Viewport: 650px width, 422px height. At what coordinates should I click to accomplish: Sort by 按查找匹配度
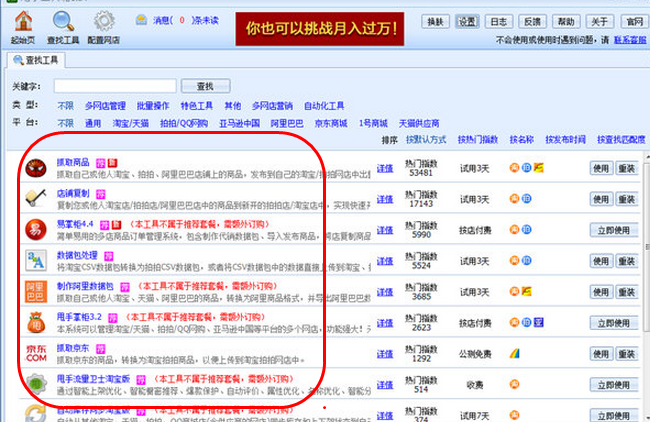click(621, 140)
